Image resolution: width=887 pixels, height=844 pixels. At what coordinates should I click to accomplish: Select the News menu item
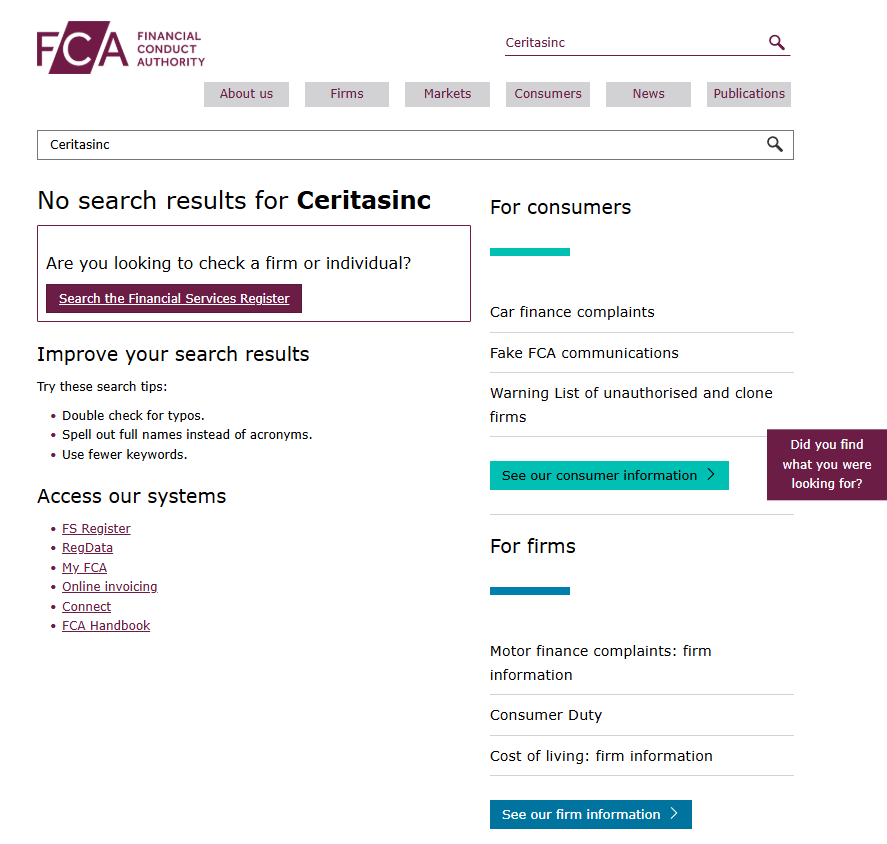coord(648,94)
